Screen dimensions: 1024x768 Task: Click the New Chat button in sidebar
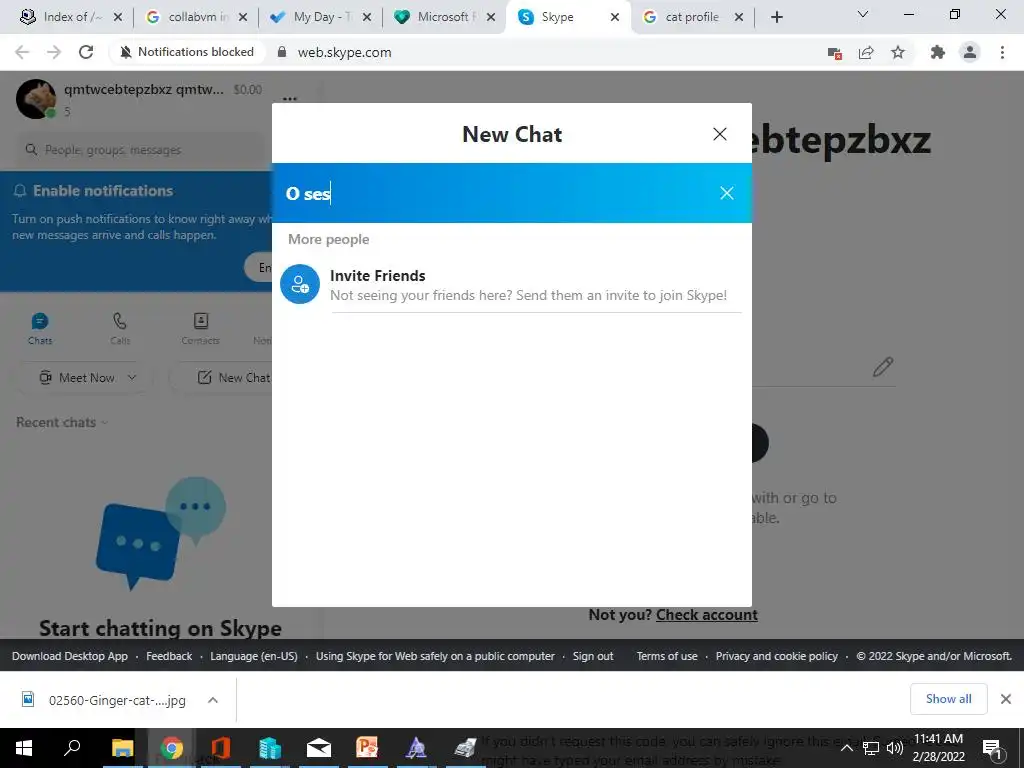coord(233,377)
